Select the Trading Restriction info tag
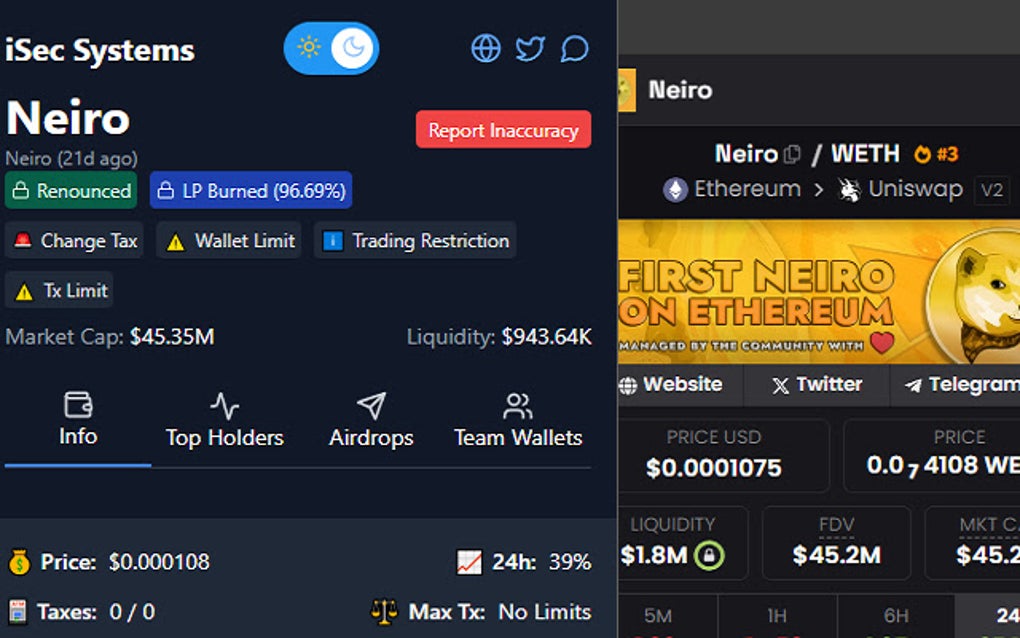 [x=415, y=241]
